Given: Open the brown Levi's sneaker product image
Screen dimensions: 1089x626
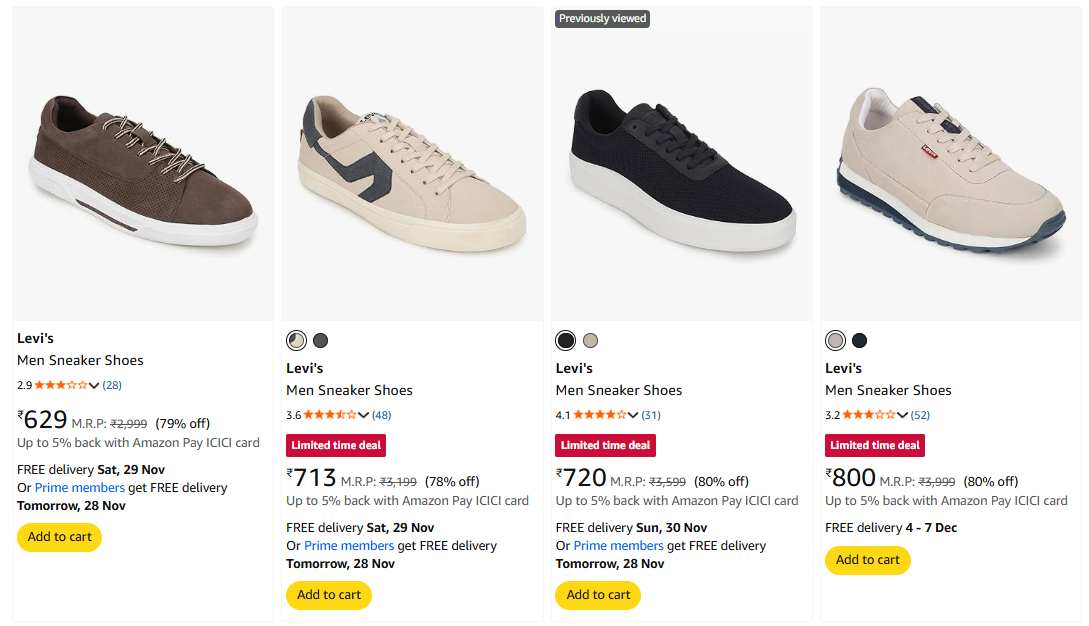Looking at the screenshot, I should point(143,168).
